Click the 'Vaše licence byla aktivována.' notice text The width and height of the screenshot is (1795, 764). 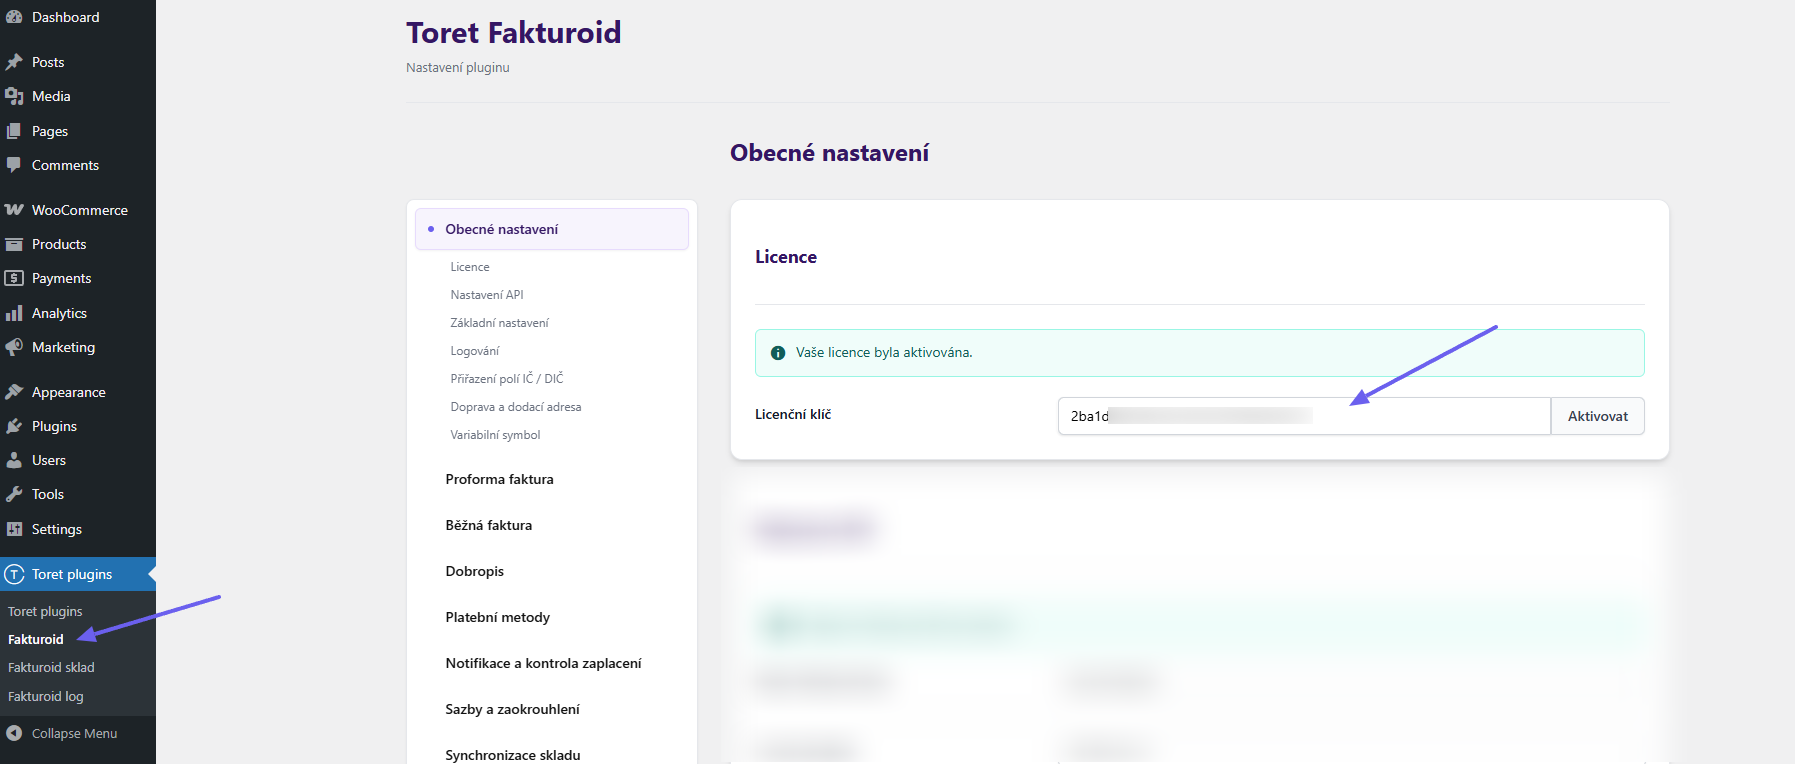(x=884, y=353)
